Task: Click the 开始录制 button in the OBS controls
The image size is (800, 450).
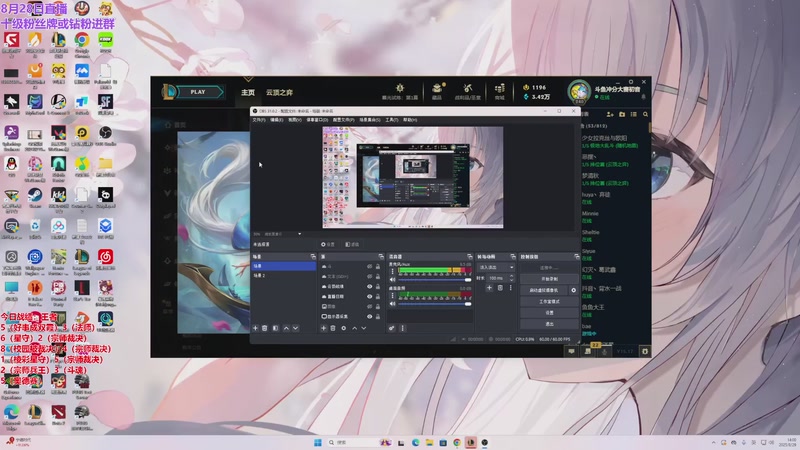Action: pyautogui.click(x=549, y=279)
